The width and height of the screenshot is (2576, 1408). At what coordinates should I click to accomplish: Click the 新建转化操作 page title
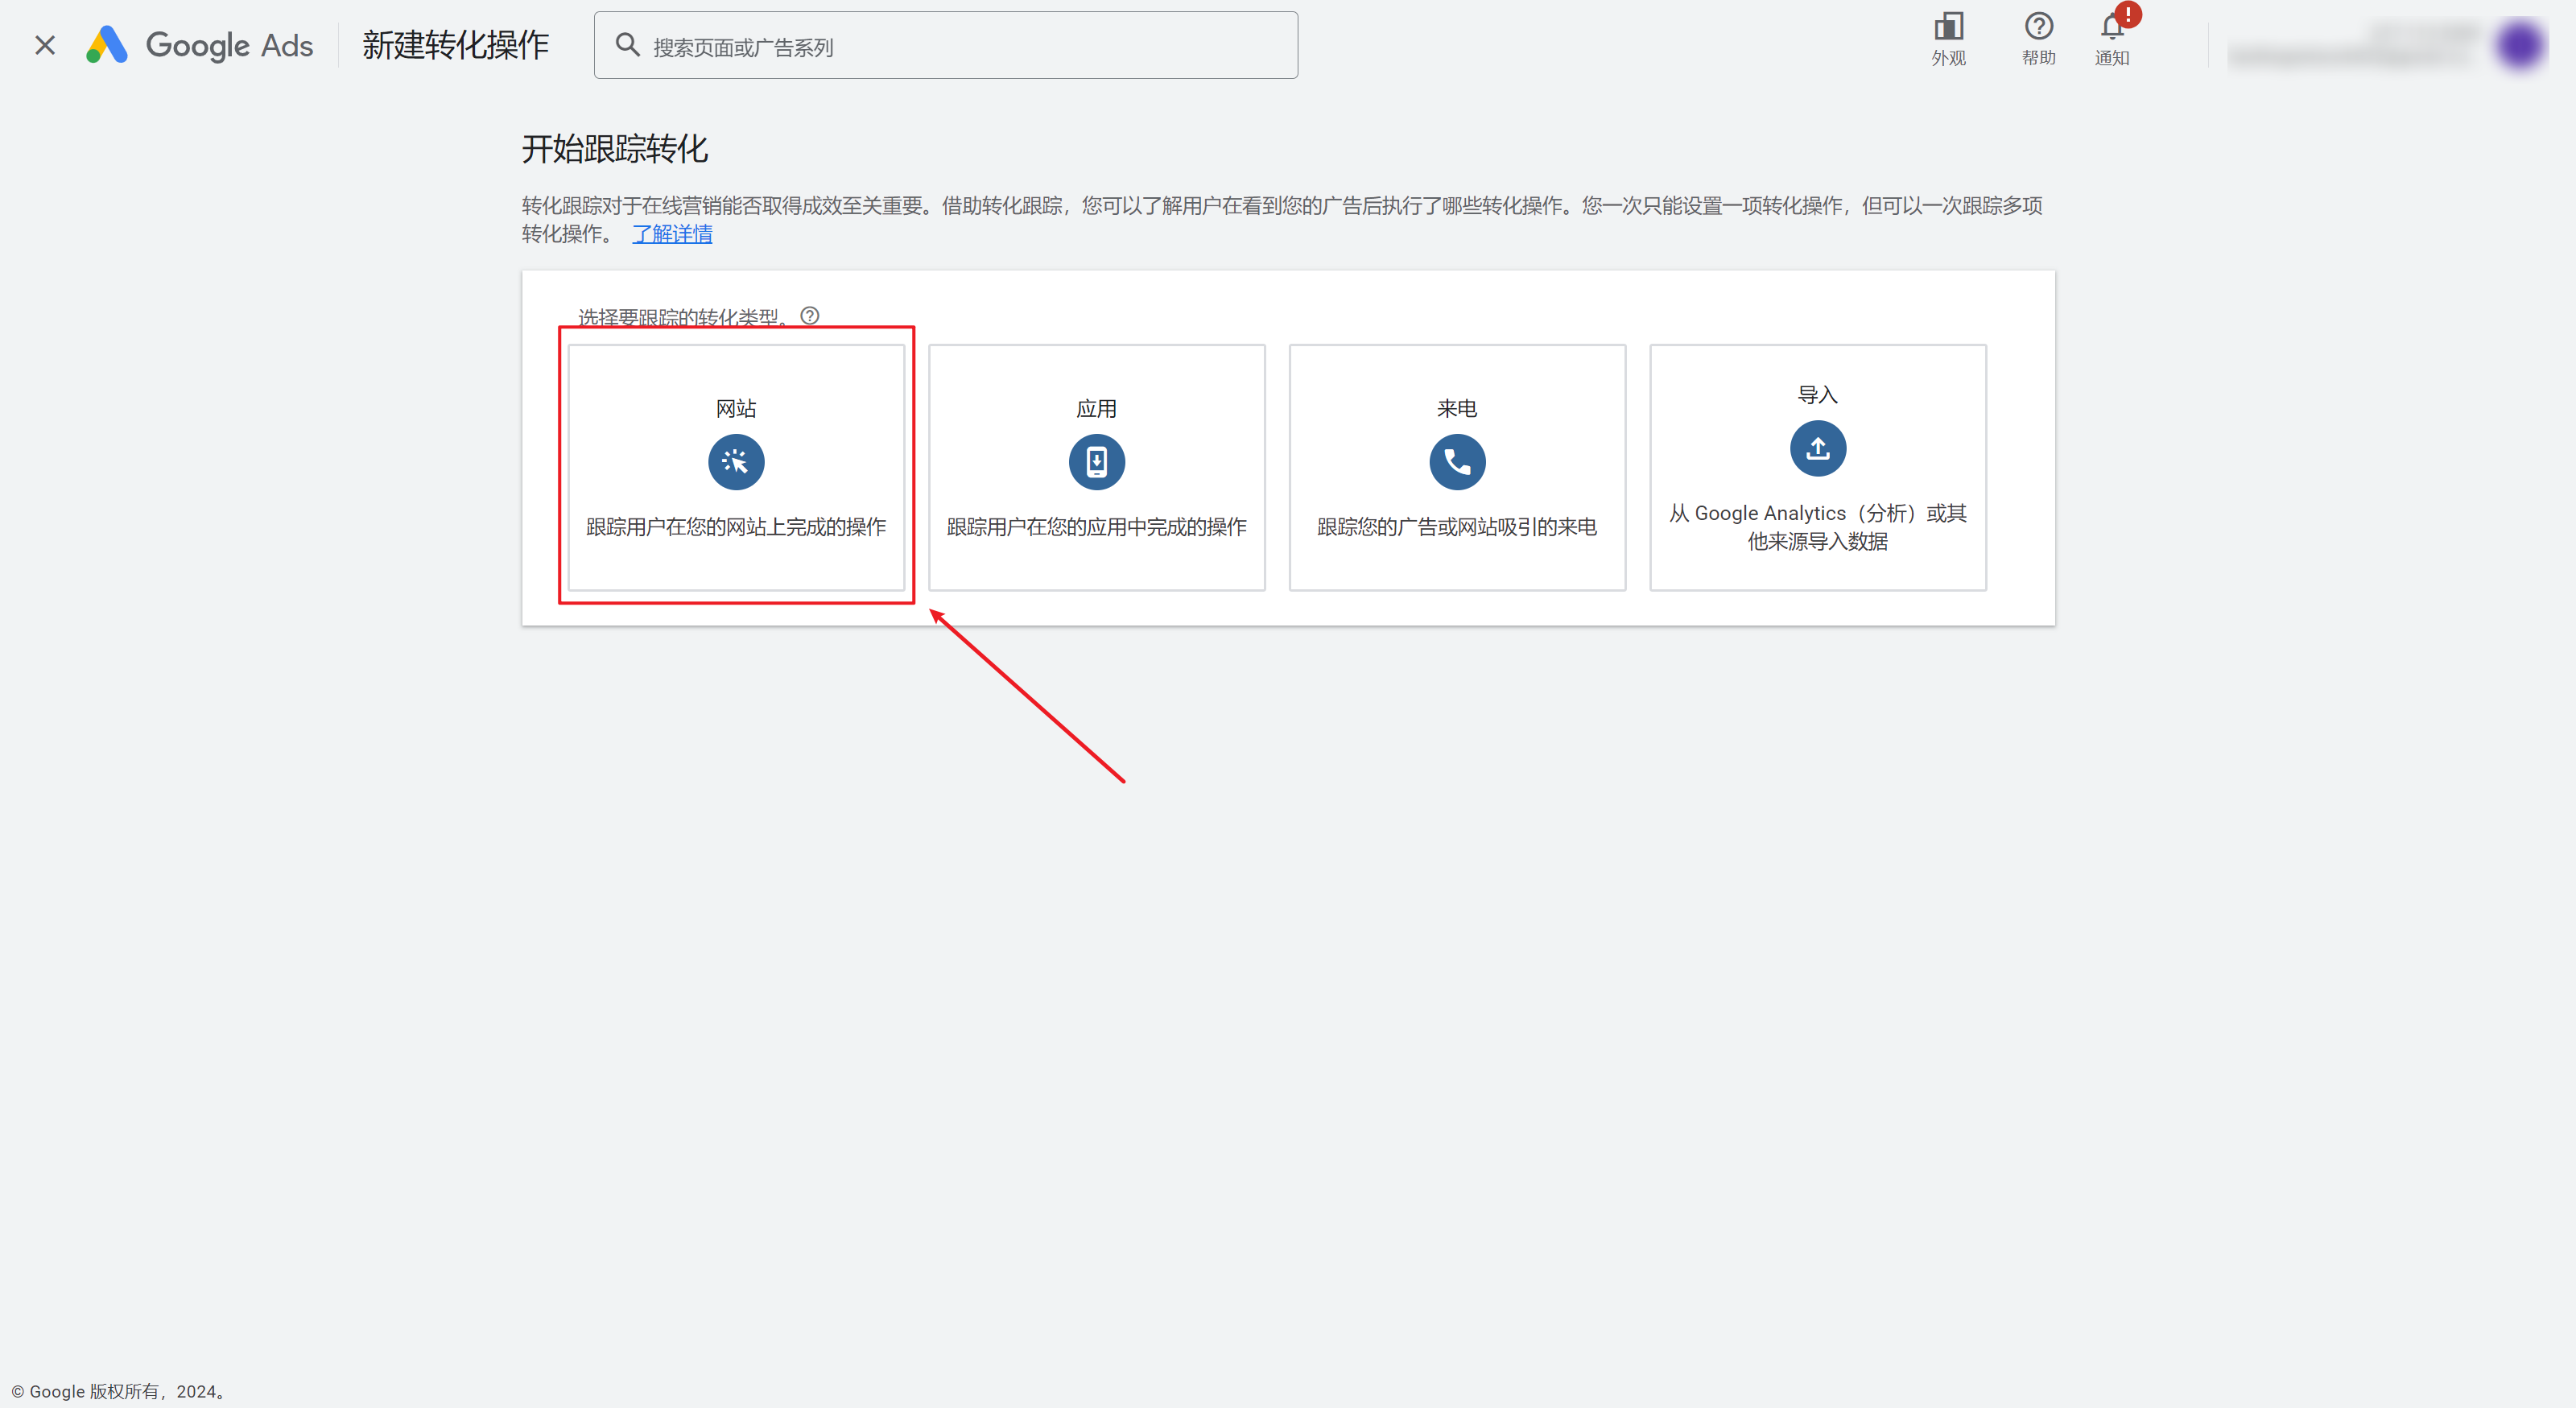click(455, 45)
